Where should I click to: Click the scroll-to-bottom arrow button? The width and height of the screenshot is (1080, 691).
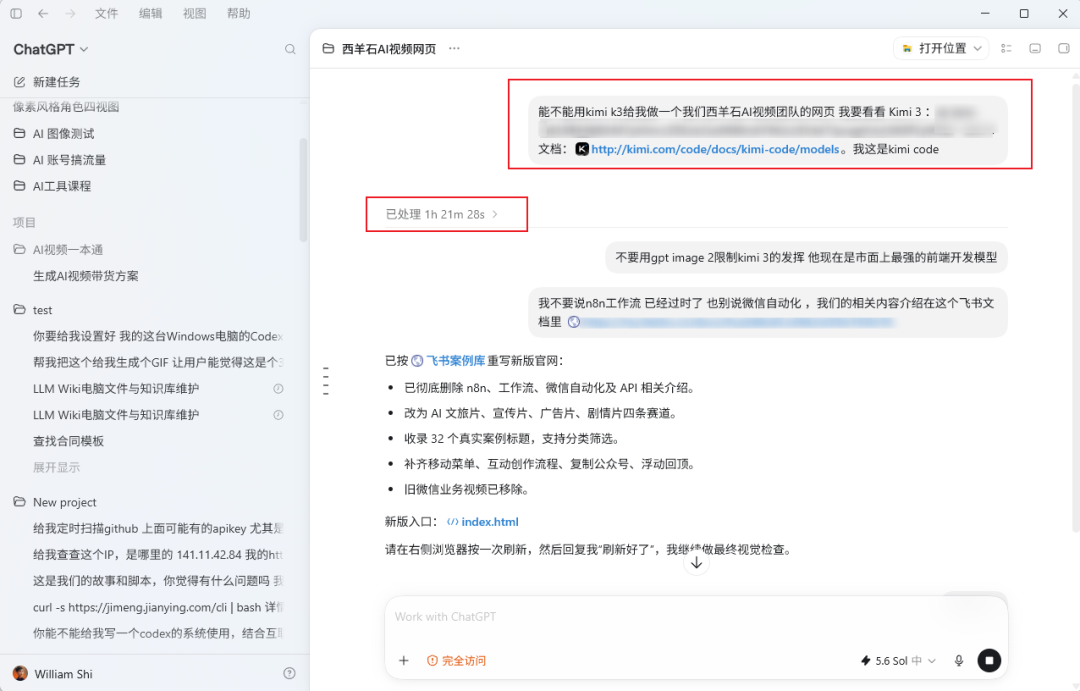(696, 563)
